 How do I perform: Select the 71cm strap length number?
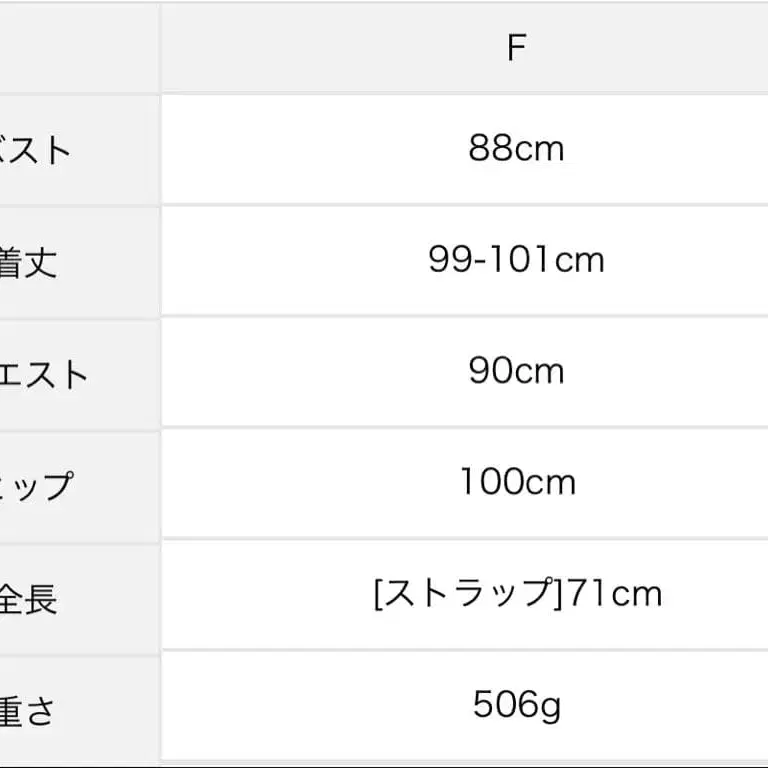pos(610,594)
